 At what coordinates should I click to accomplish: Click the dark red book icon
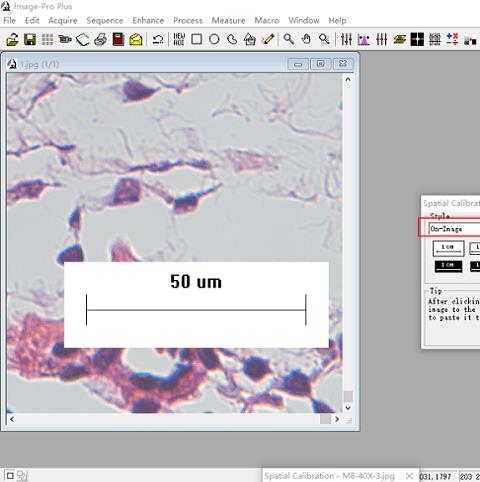[x=118, y=40]
